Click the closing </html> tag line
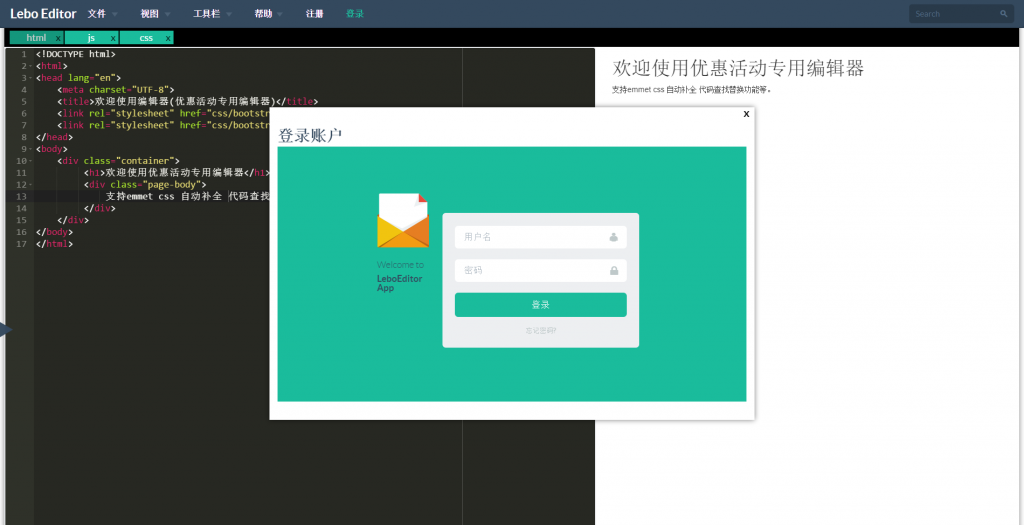This screenshot has height=525, width=1024. coord(54,244)
